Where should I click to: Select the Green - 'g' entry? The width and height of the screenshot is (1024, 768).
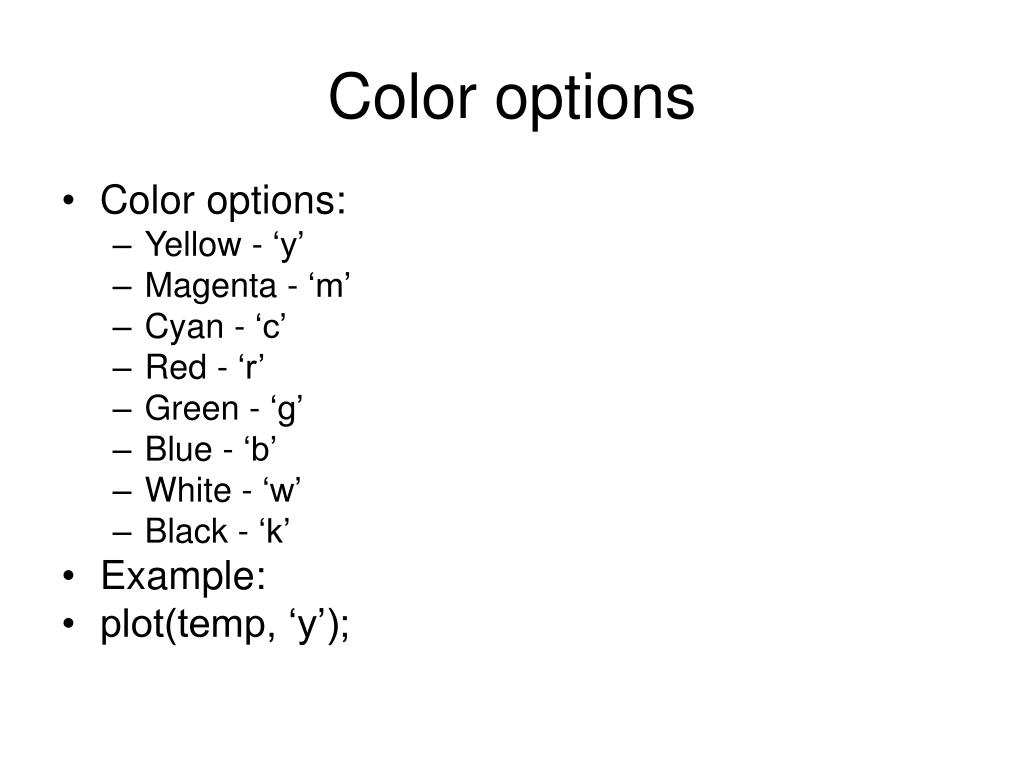point(223,409)
